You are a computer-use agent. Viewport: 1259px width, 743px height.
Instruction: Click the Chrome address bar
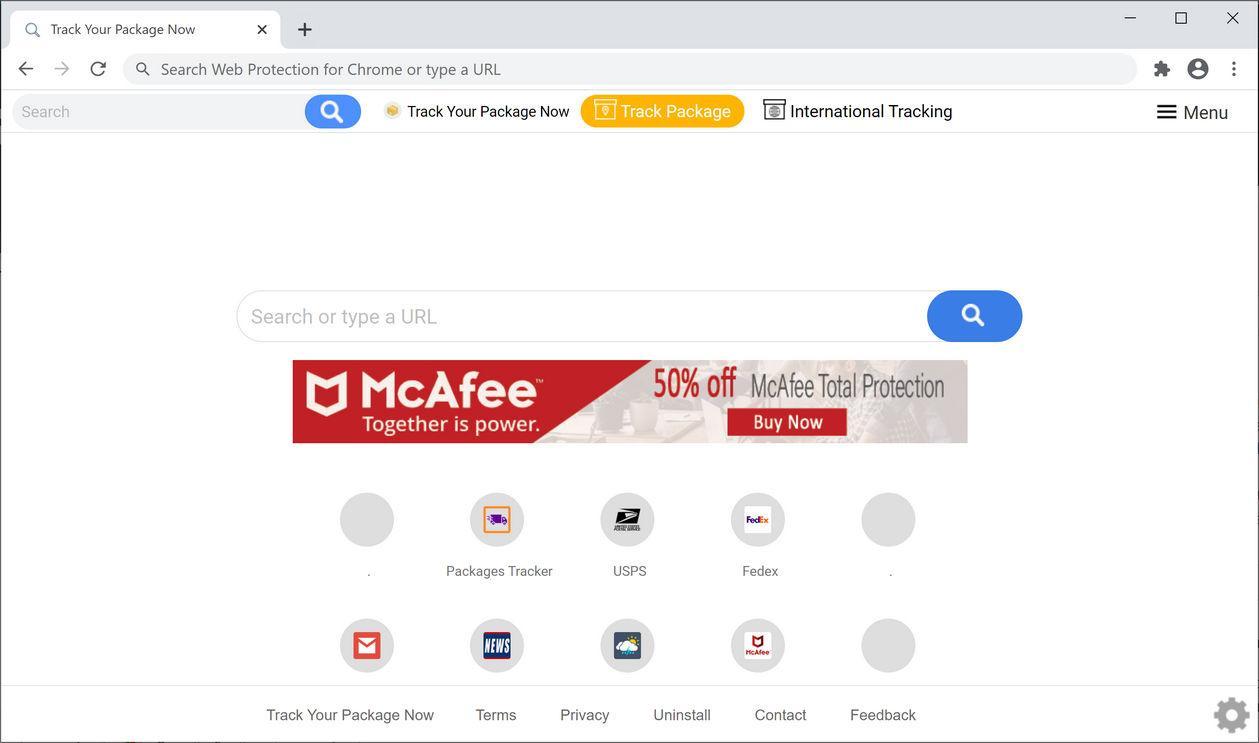(x=630, y=69)
